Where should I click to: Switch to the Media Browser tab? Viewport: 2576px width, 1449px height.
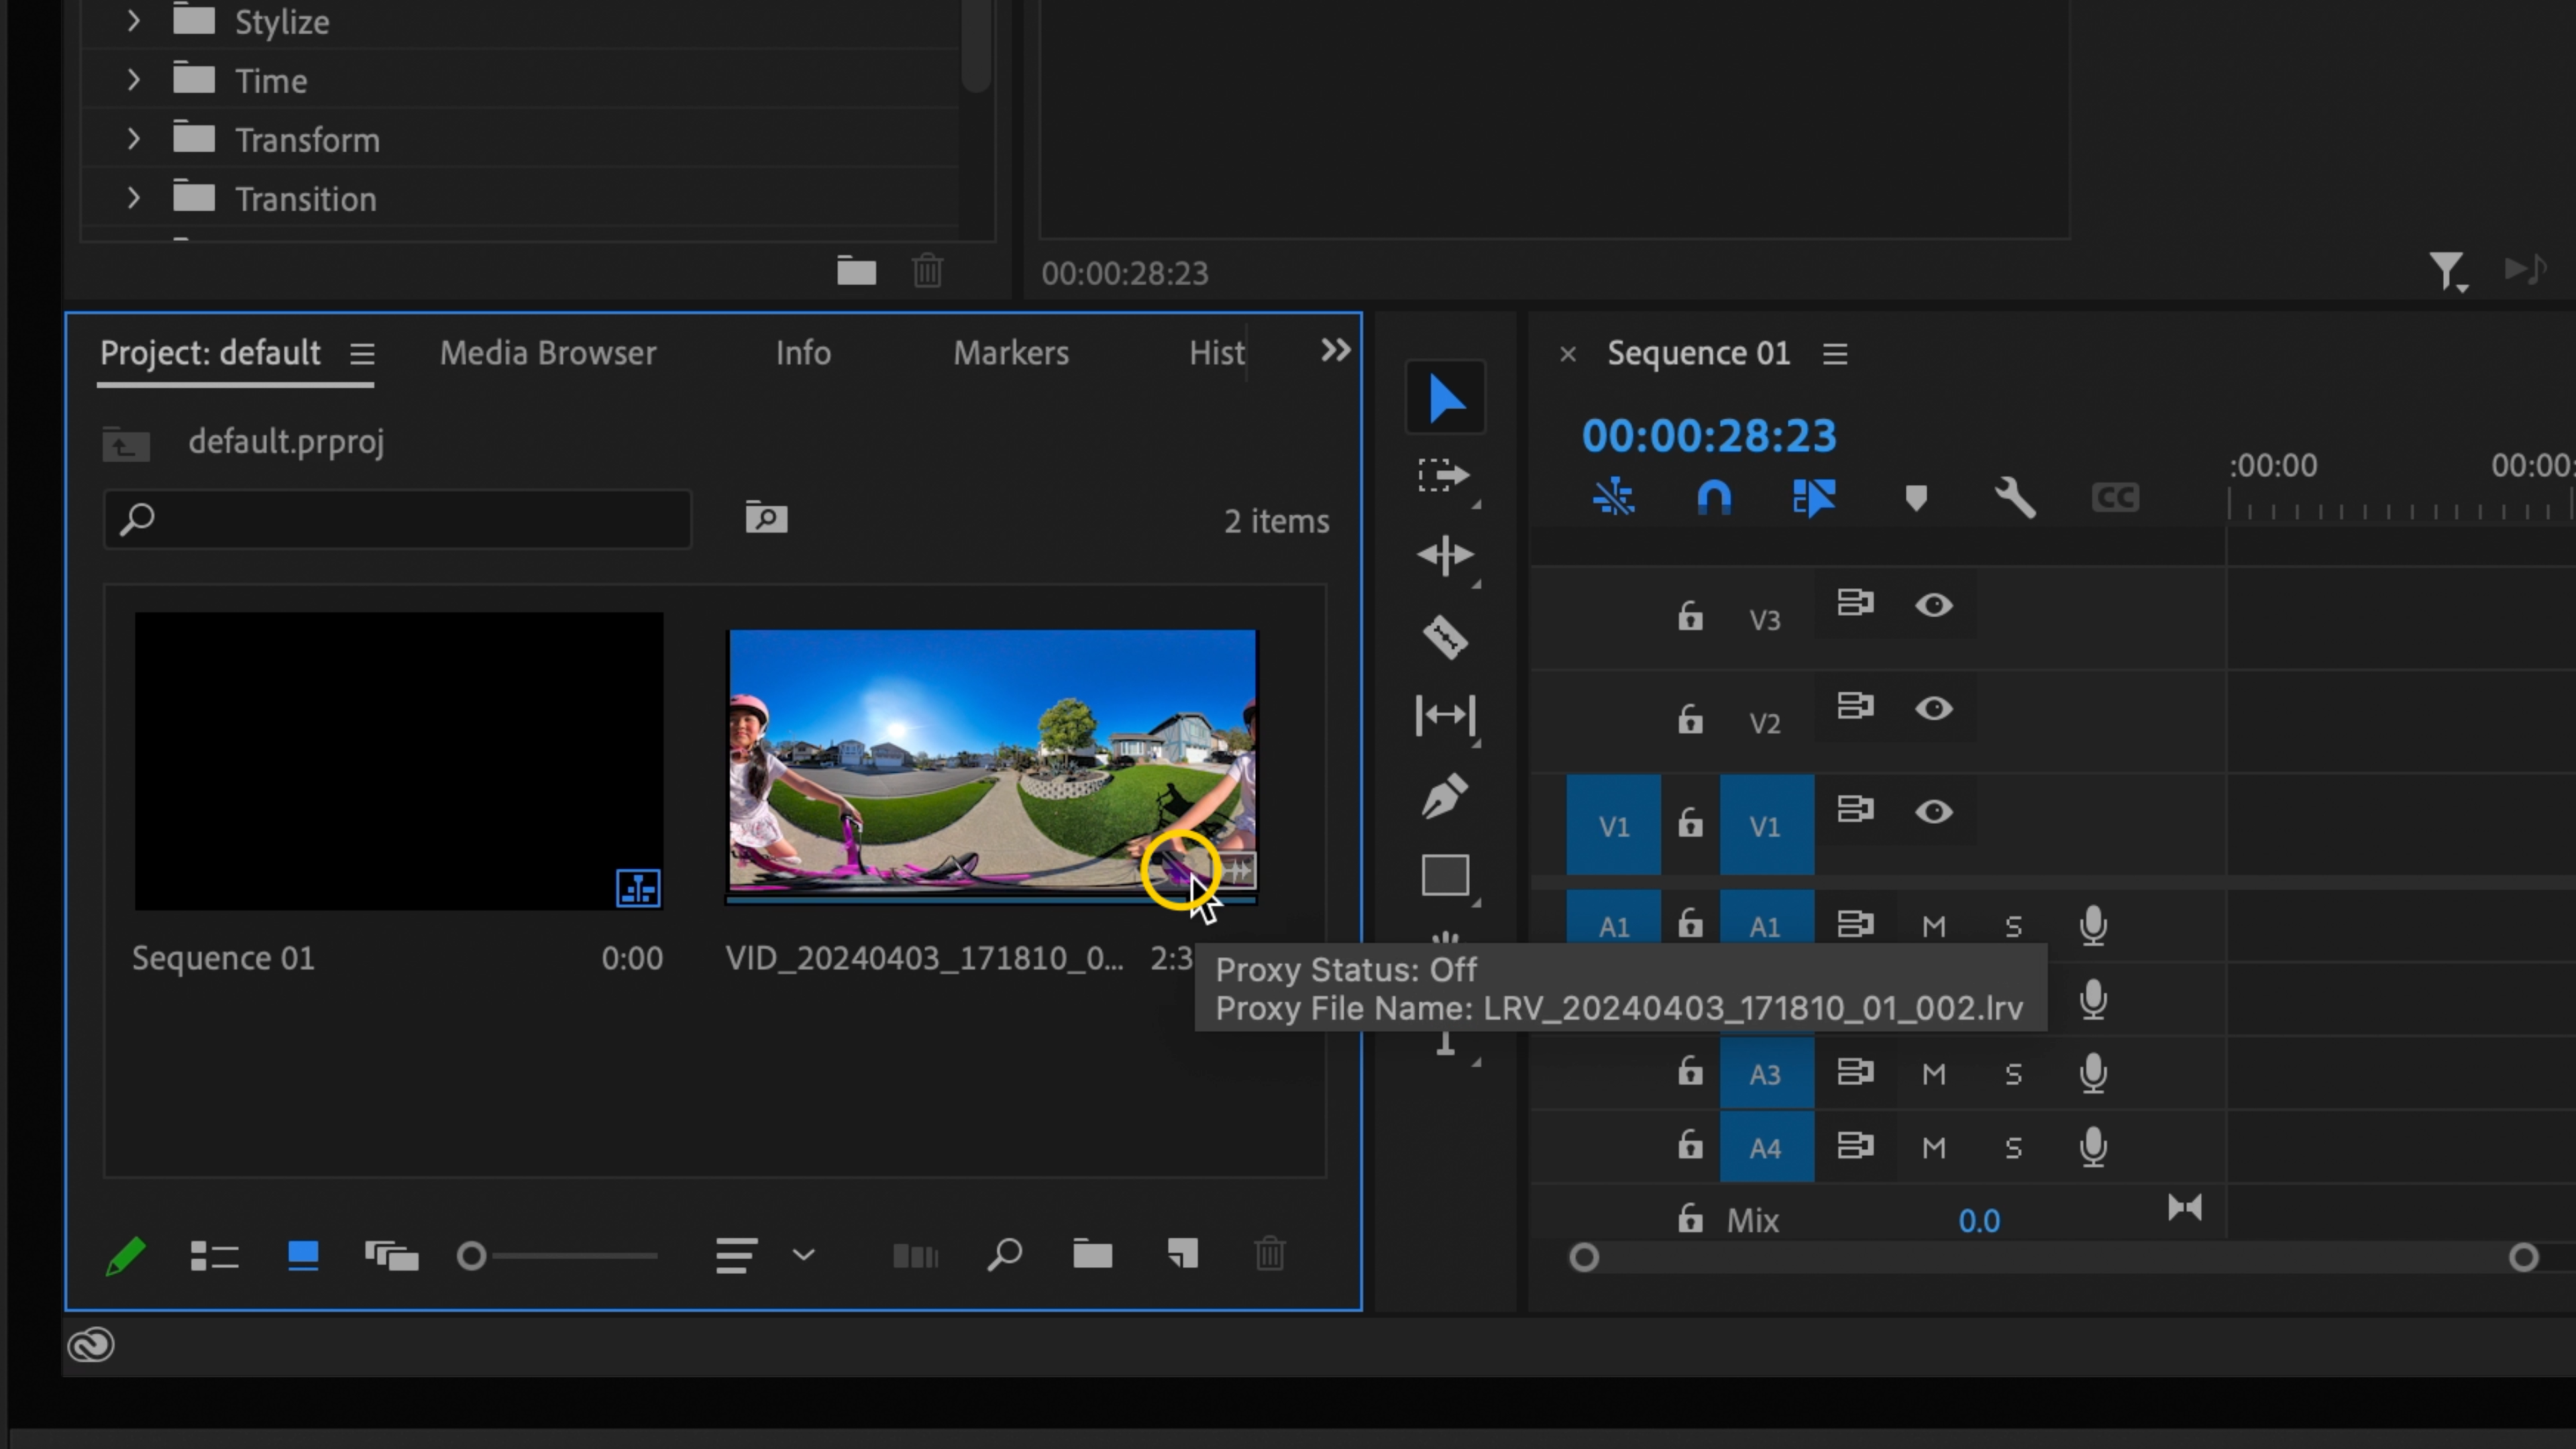[x=547, y=352]
